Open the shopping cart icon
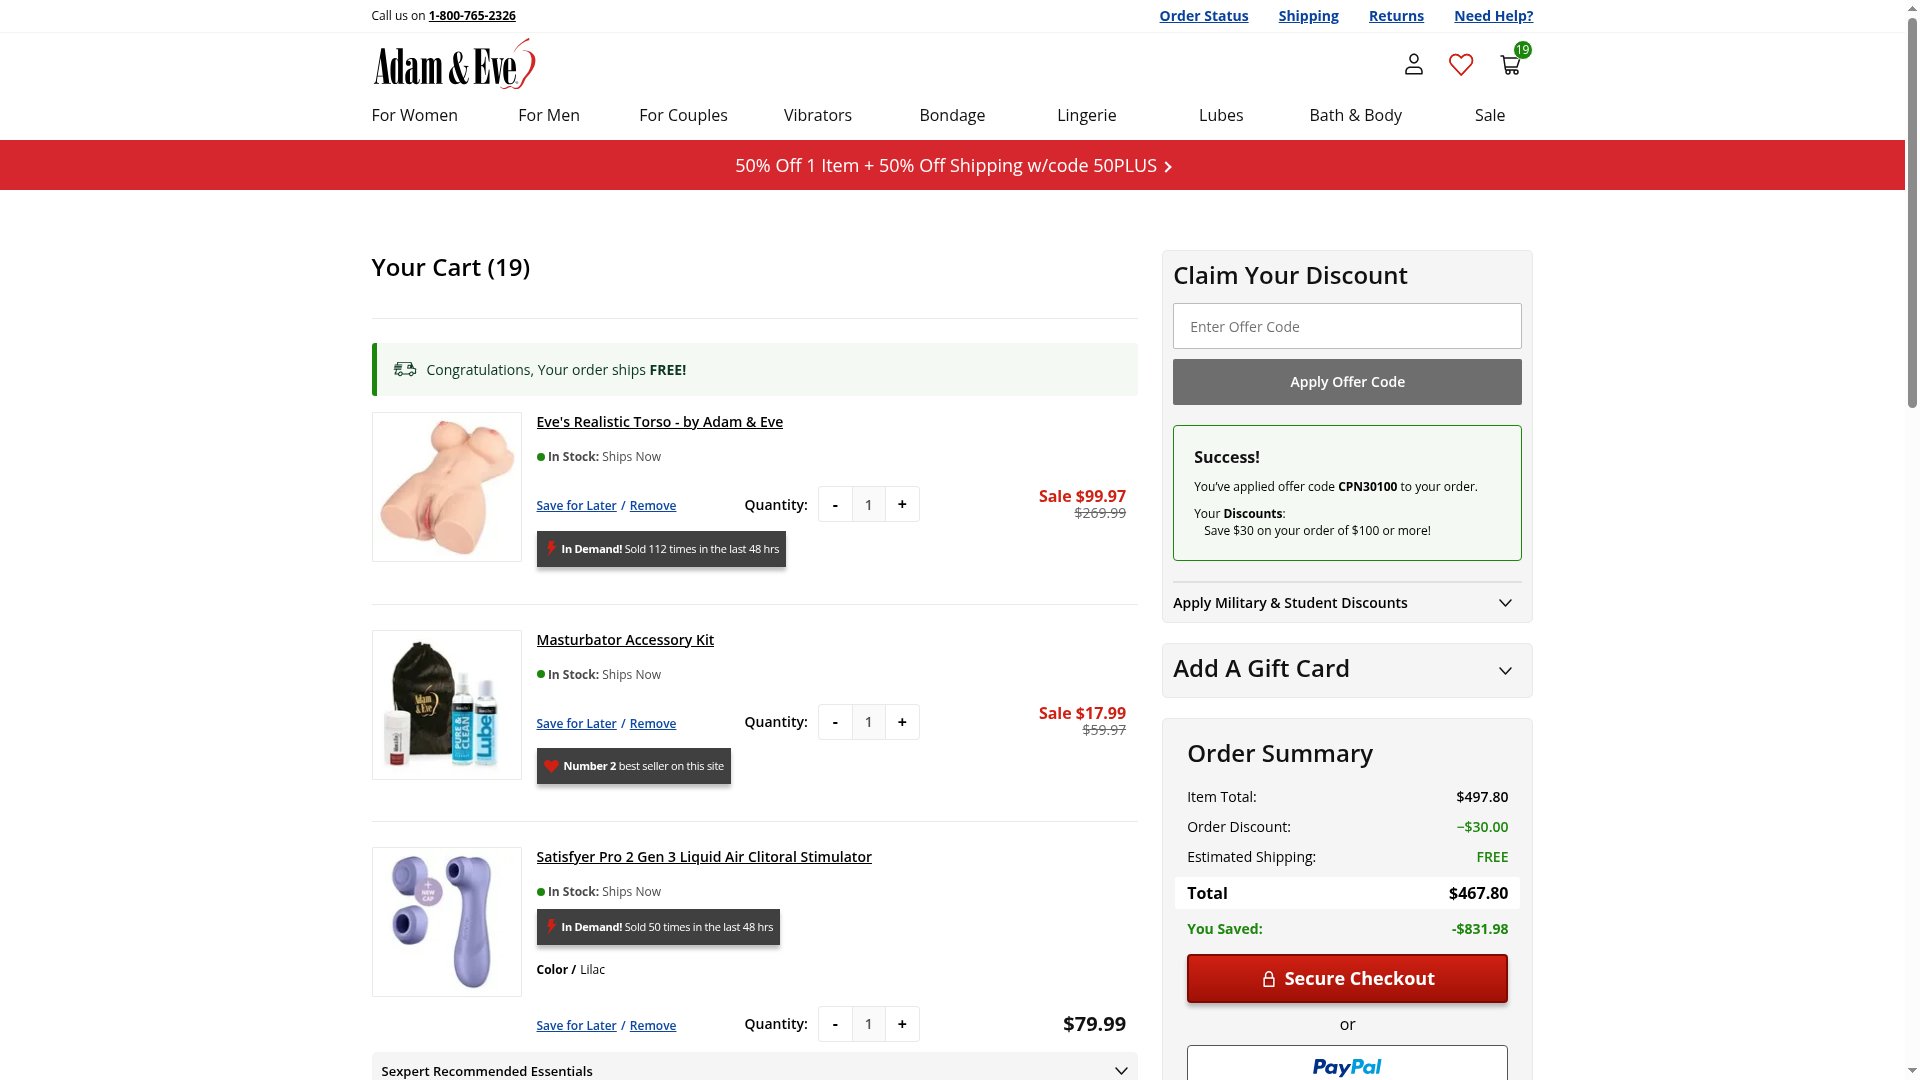Screen dimensions: 1920x1080 [1510, 65]
